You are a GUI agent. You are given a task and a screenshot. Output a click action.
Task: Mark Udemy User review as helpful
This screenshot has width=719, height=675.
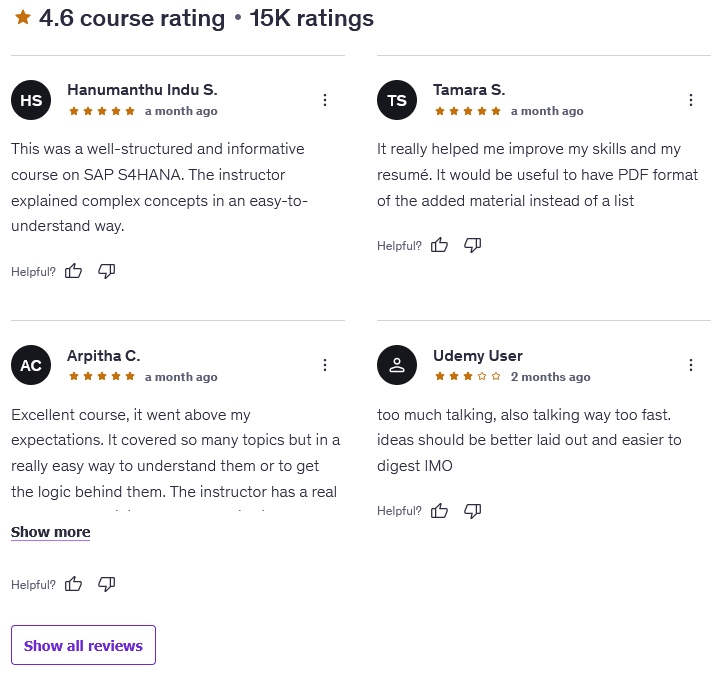[439, 511]
